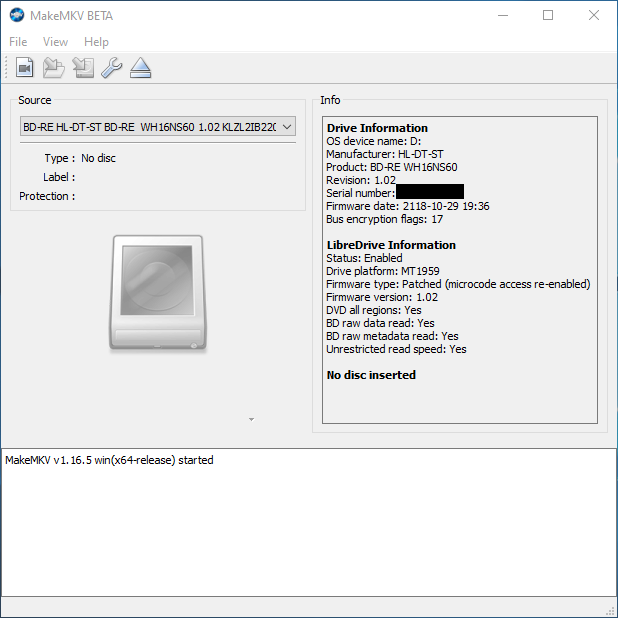
Task: Click 'Bus encryption flags: 17' line
Action: pyautogui.click(x=384, y=219)
